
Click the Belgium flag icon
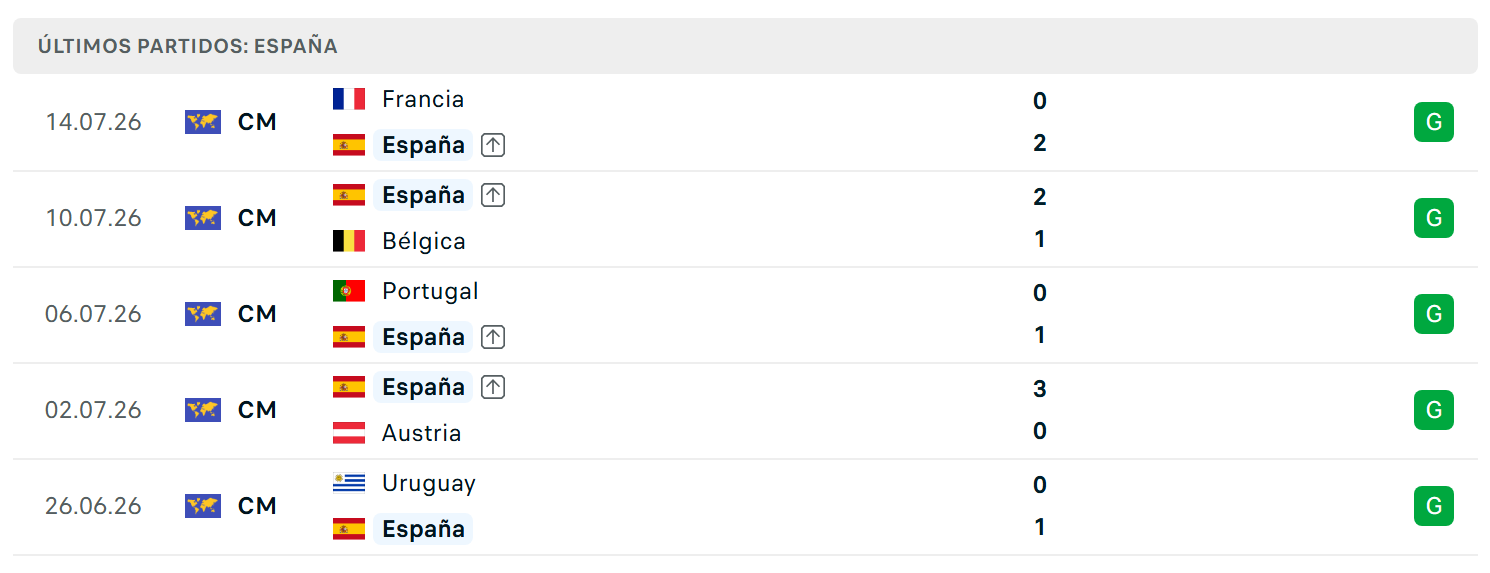(349, 241)
